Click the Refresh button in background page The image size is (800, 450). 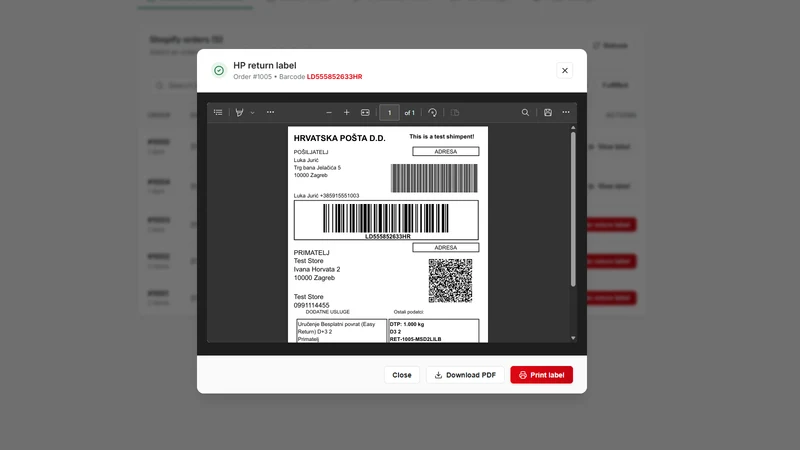coord(610,45)
